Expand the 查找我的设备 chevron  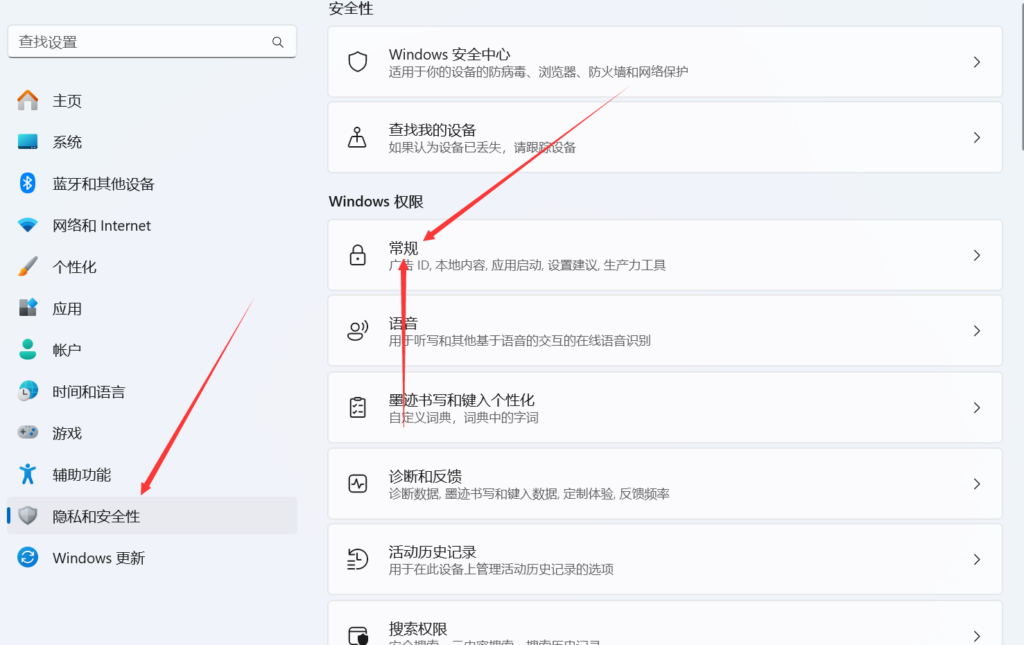click(976, 138)
